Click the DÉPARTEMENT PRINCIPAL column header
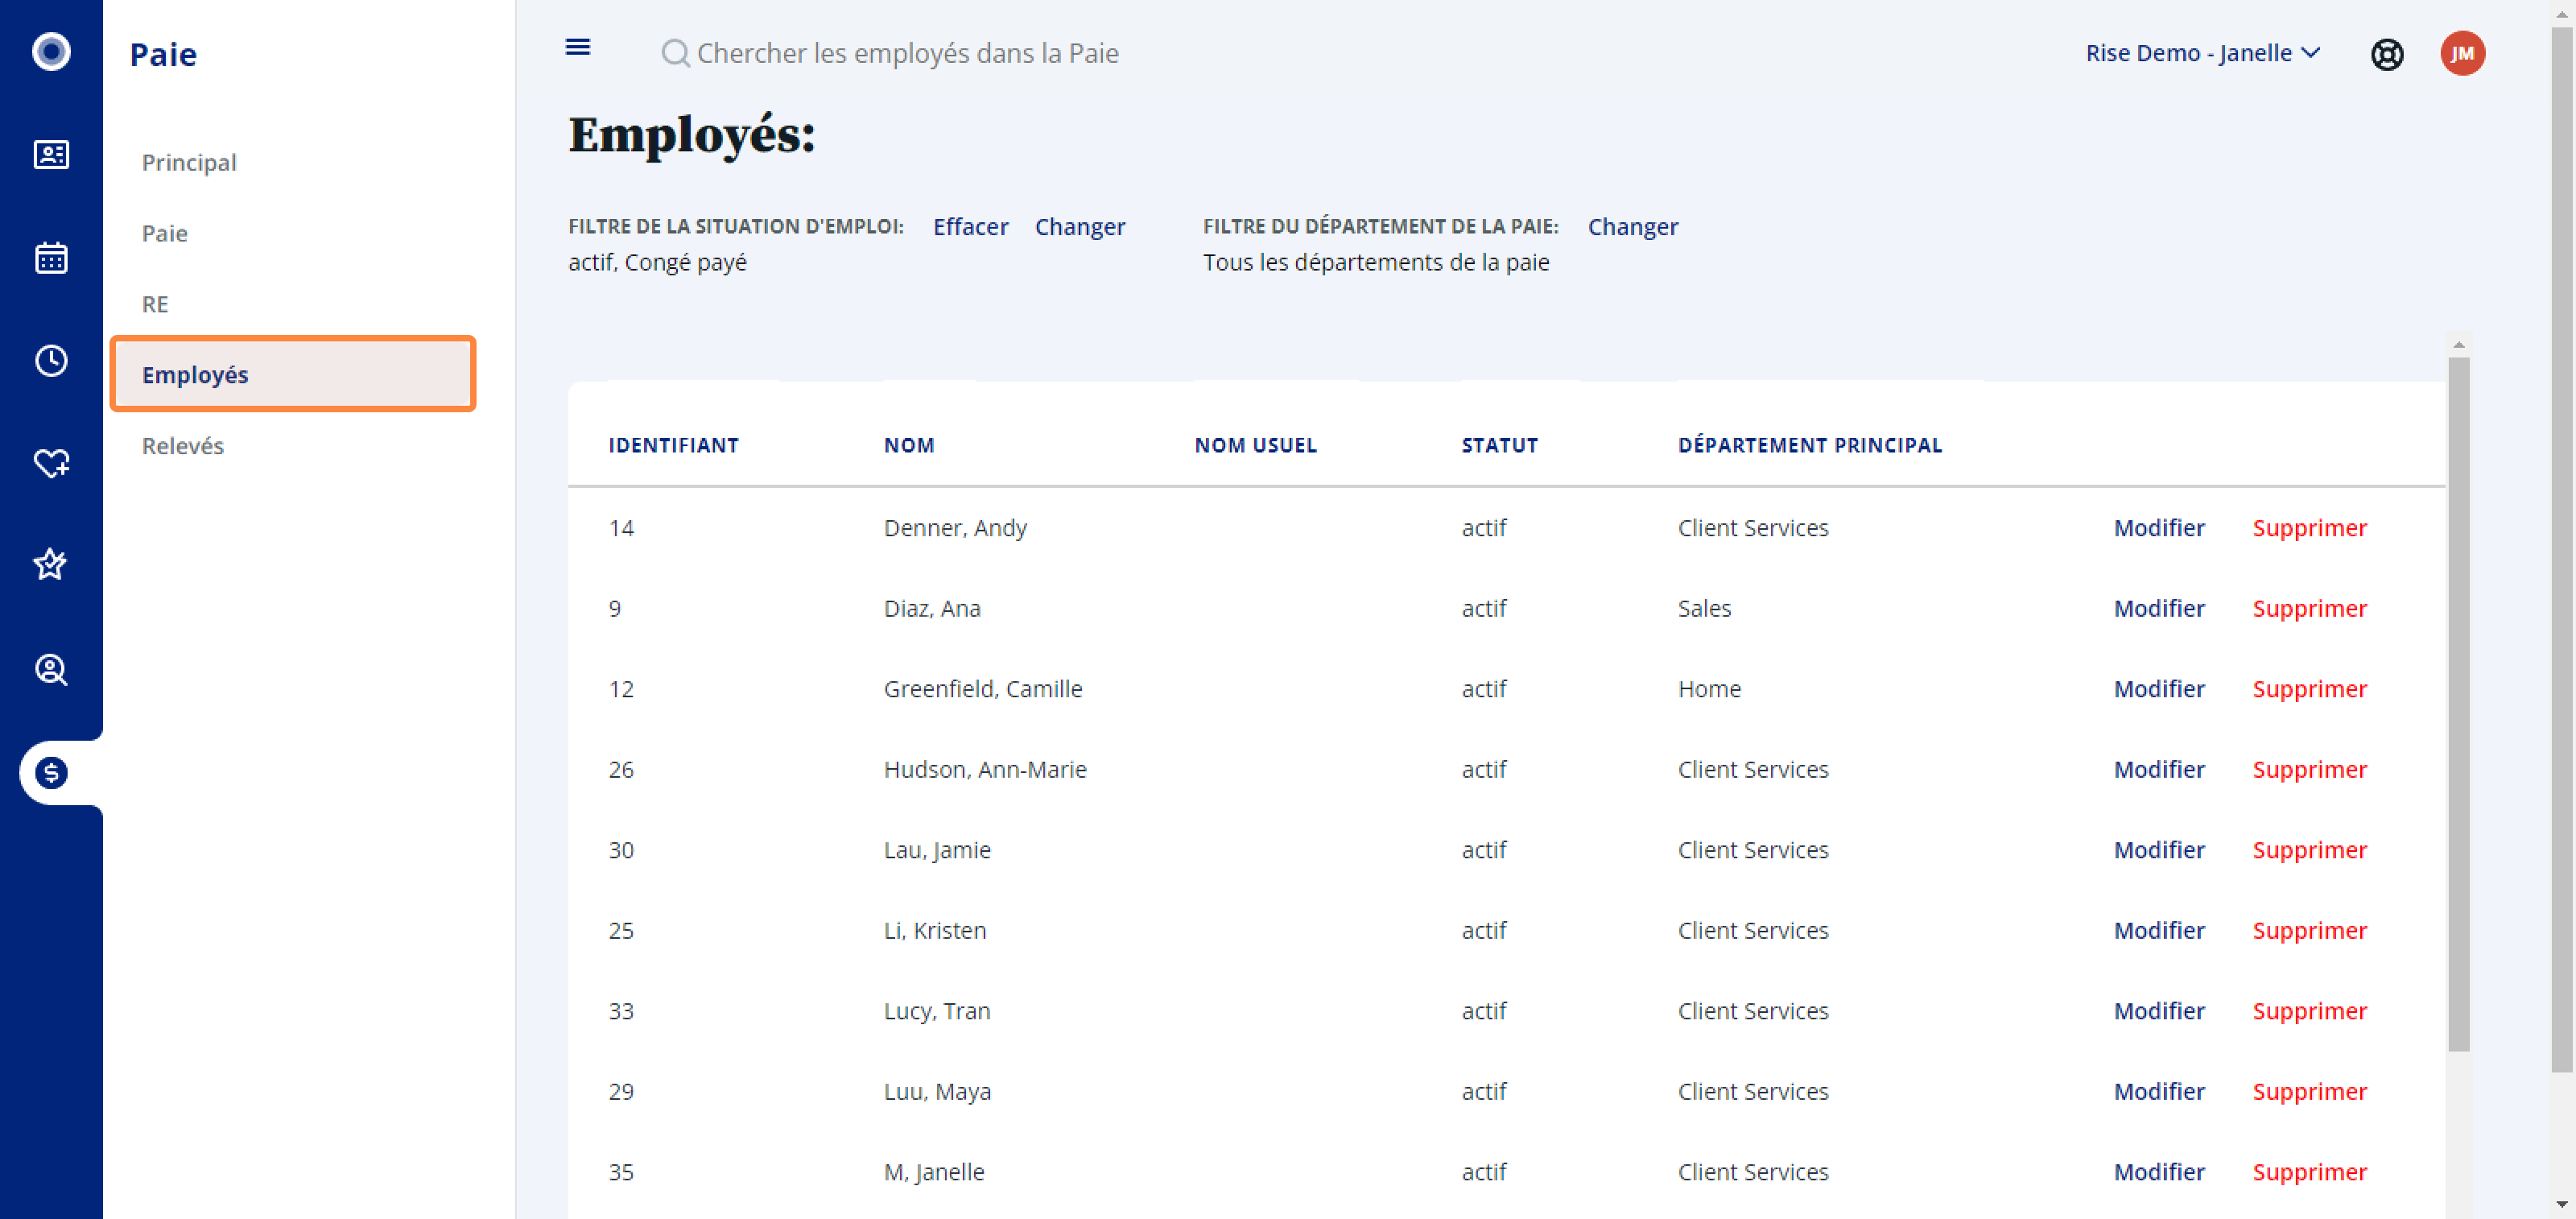Screen dimensions: 2576x1219 1810,445
